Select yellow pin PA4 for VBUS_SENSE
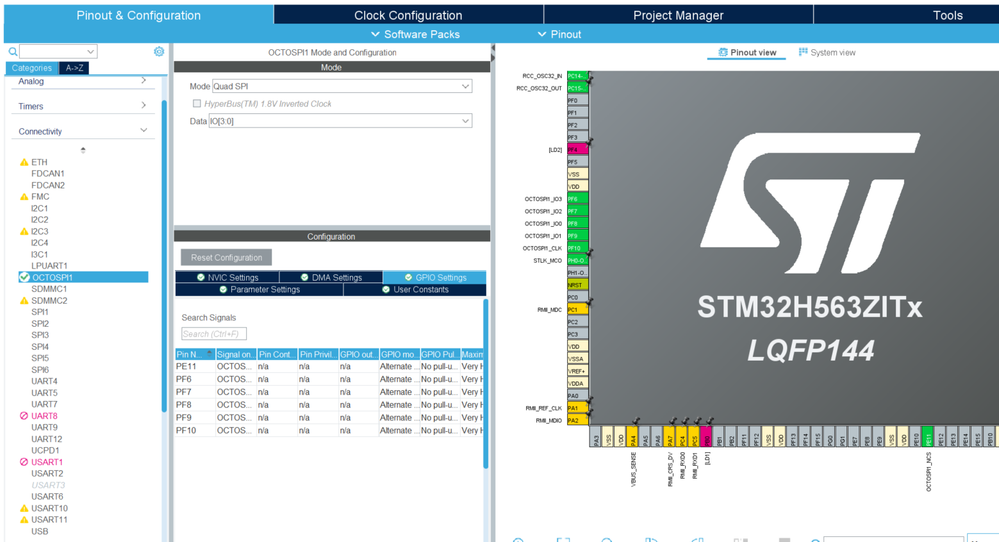Viewport: 999px width, 542px height. pos(632,436)
